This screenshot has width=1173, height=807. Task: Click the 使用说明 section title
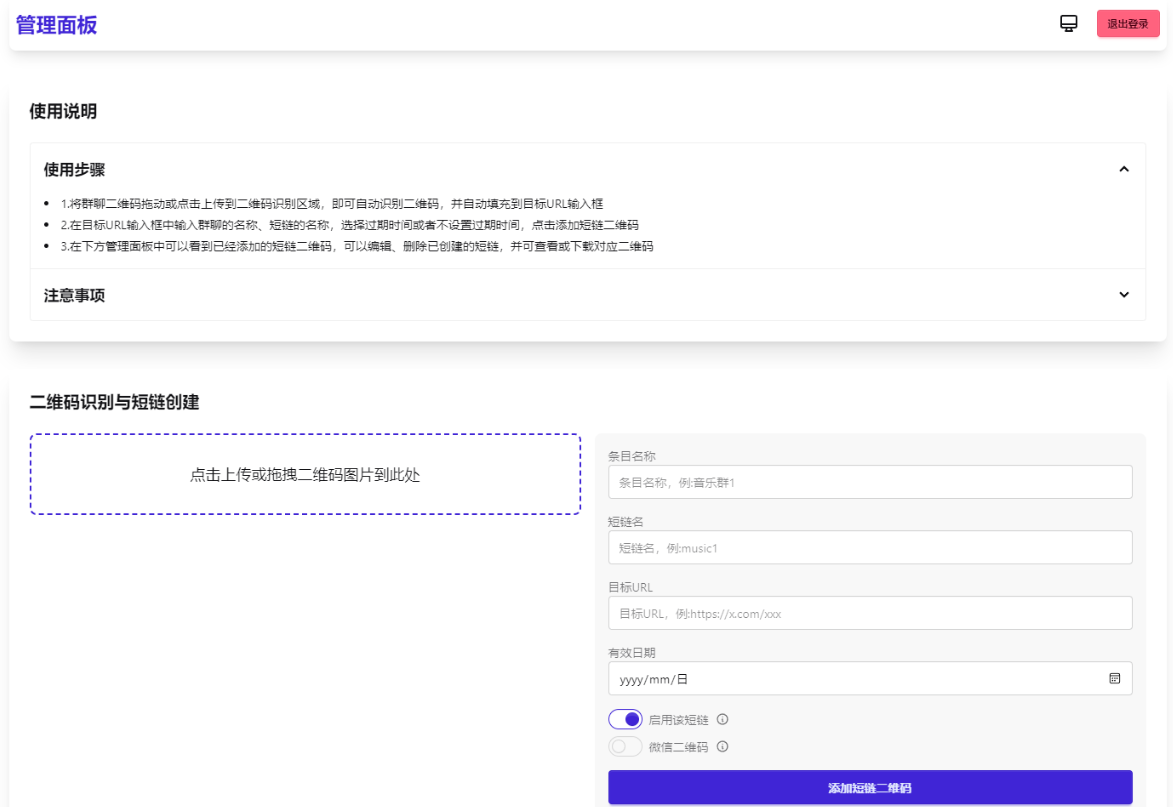click(63, 111)
